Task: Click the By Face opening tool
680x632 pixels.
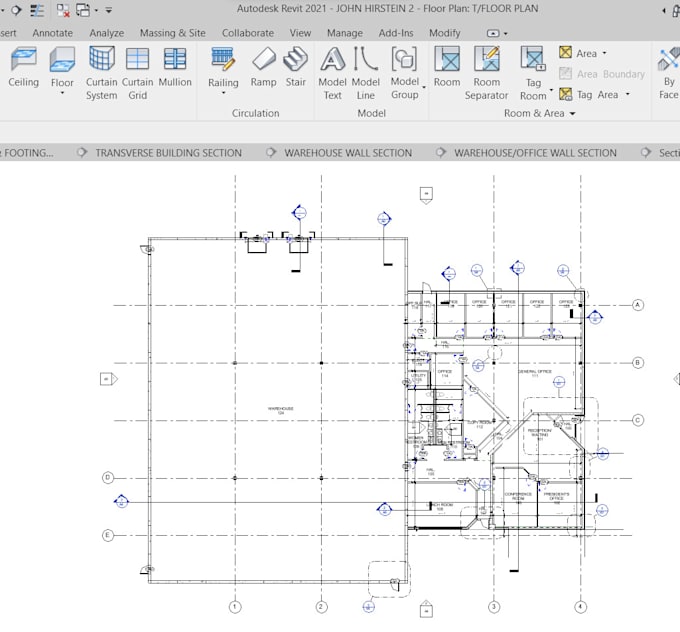Action: (668, 74)
